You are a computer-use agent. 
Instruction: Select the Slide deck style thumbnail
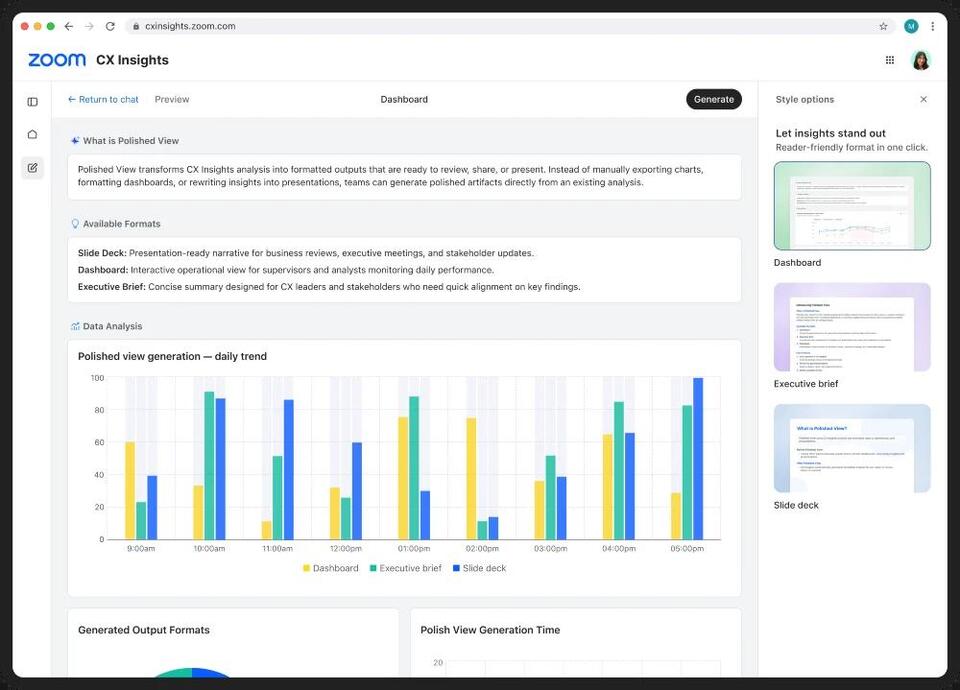[852, 448]
